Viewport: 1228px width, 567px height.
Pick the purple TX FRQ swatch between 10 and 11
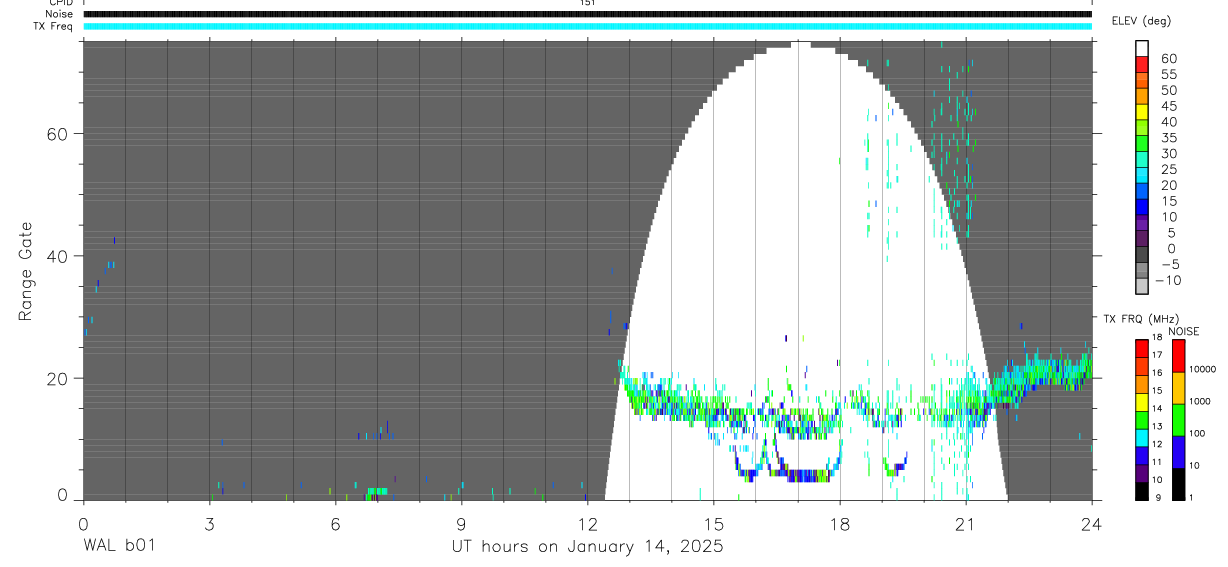[1141, 474]
